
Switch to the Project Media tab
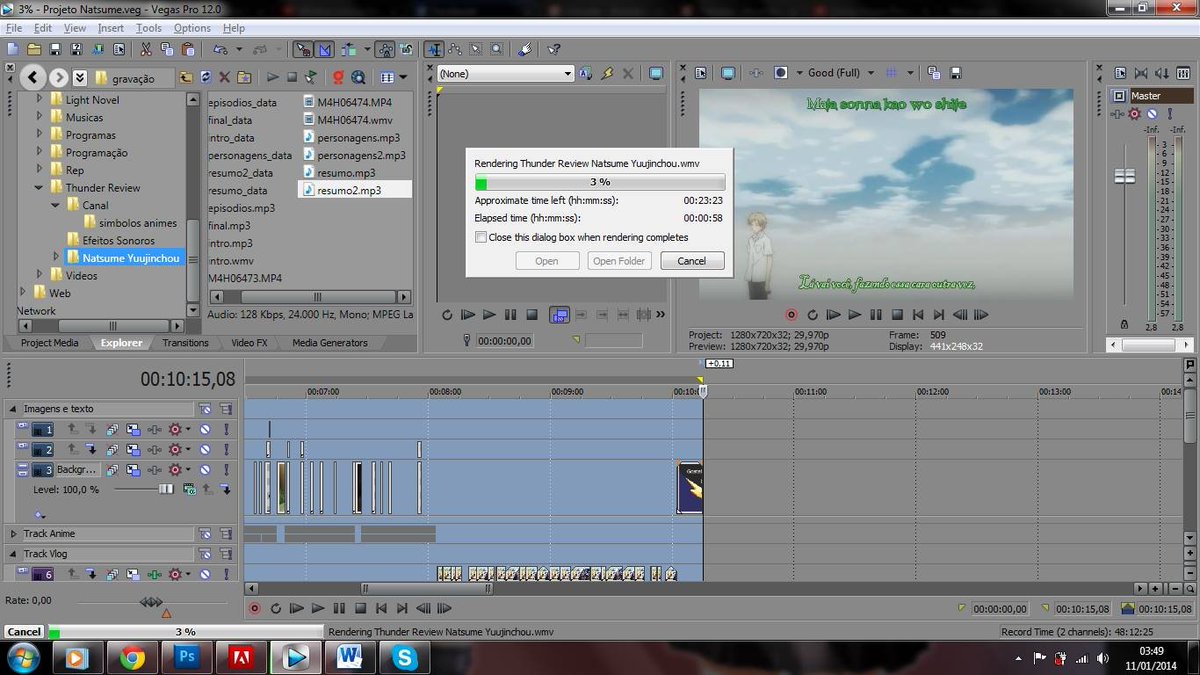tap(50, 343)
